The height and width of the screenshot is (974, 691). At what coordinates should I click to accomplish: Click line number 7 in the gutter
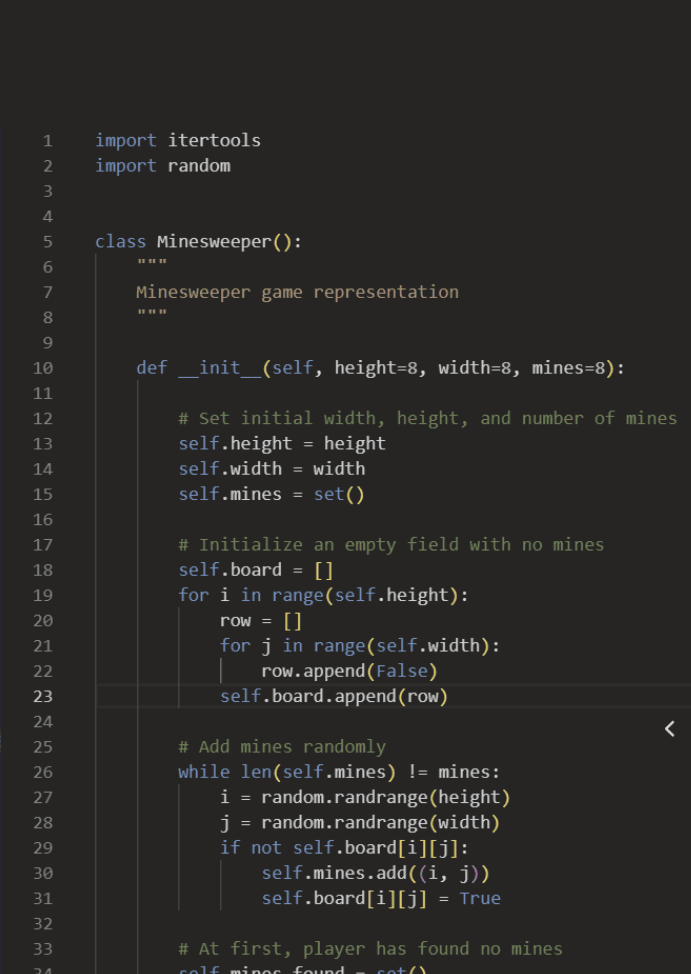(x=48, y=293)
